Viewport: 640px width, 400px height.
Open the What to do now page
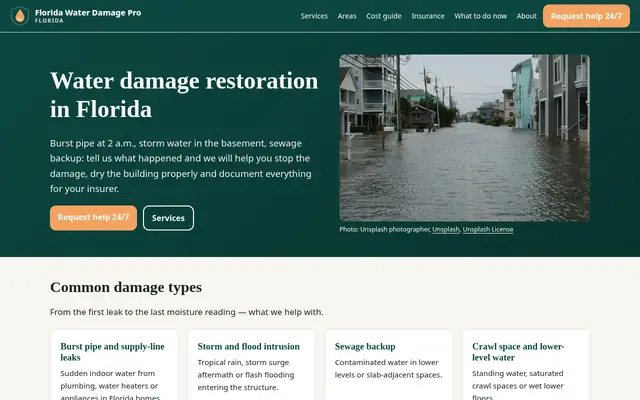(x=480, y=16)
